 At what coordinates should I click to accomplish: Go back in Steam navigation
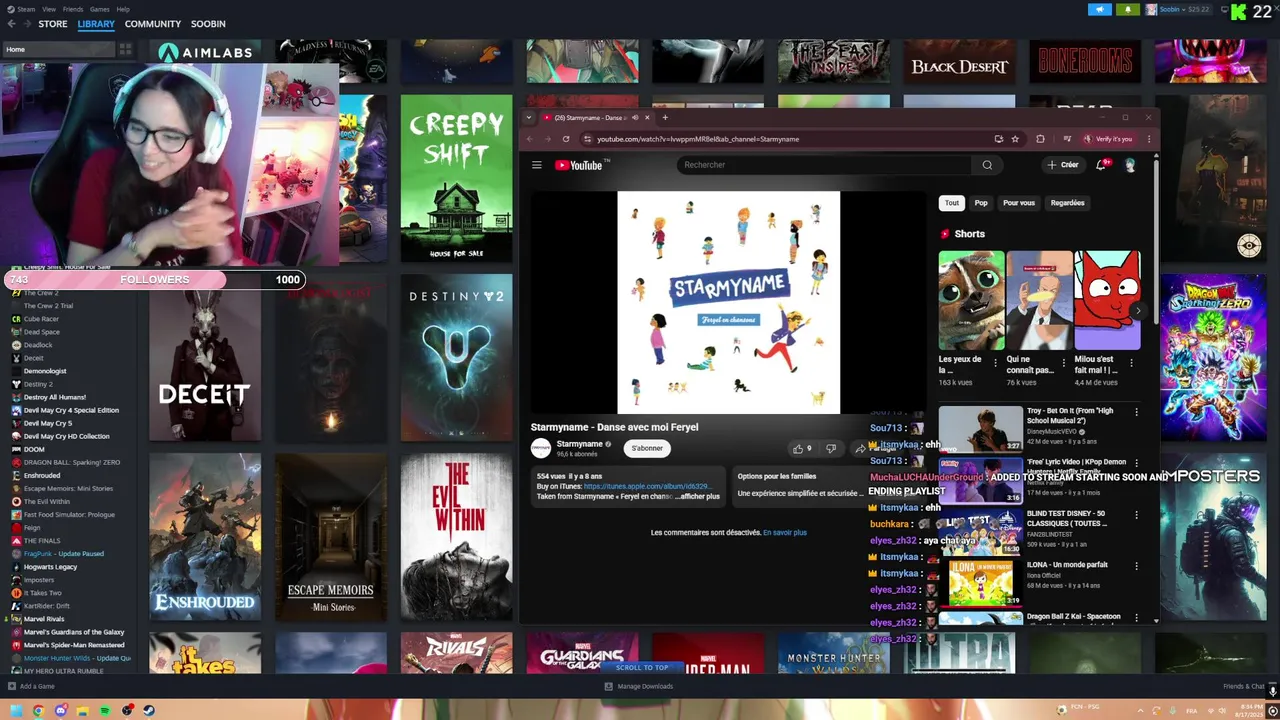tap(12, 24)
